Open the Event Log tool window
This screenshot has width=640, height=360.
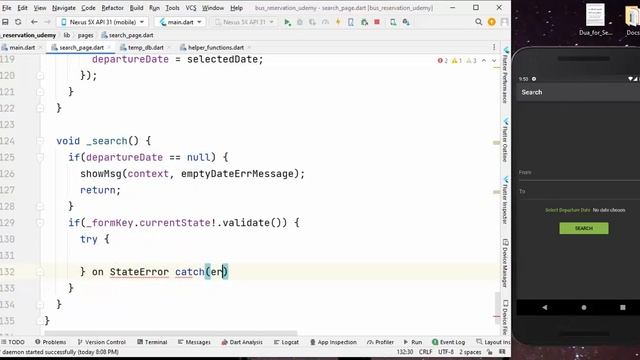pos(449,342)
